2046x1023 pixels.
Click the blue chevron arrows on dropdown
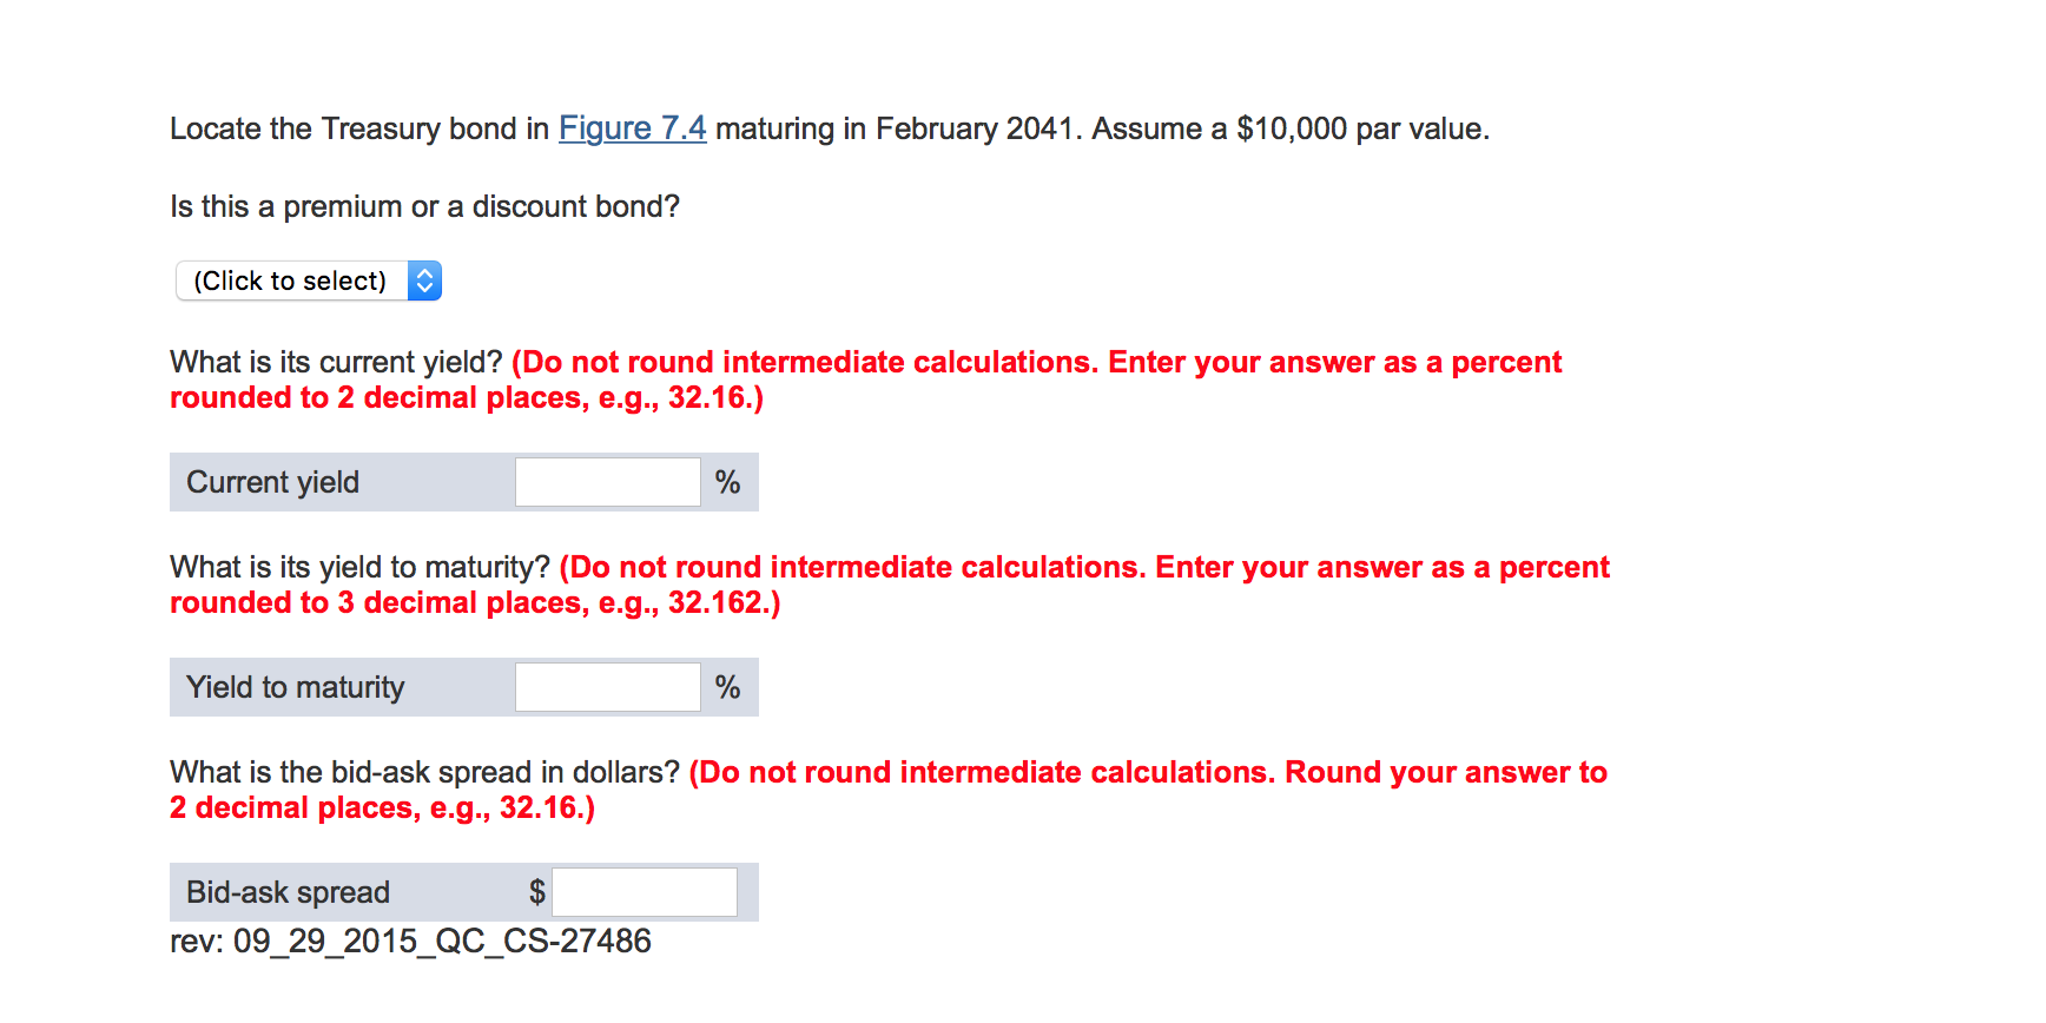pos(425,281)
